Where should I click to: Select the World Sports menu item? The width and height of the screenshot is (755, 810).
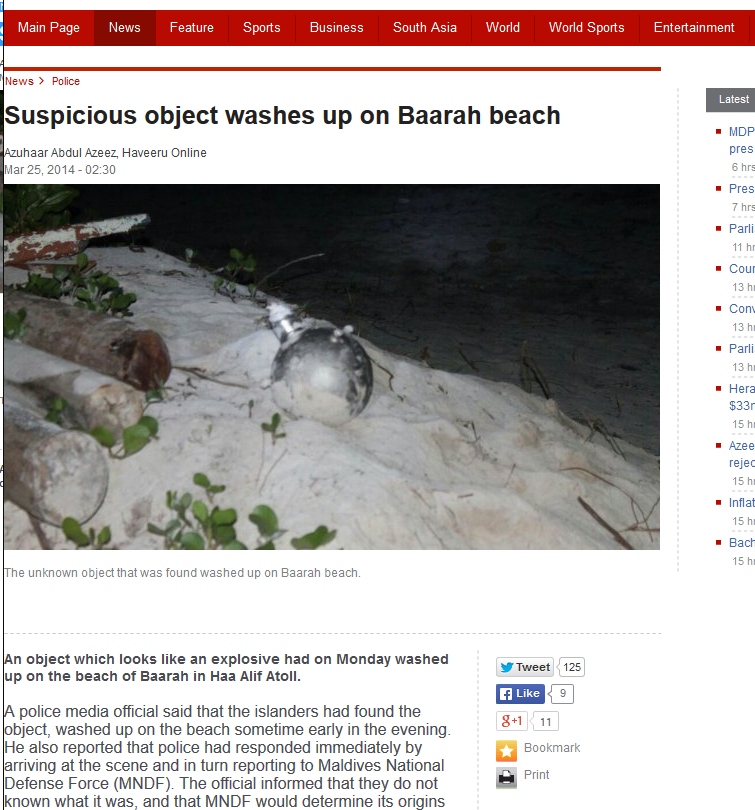point(587,27)
